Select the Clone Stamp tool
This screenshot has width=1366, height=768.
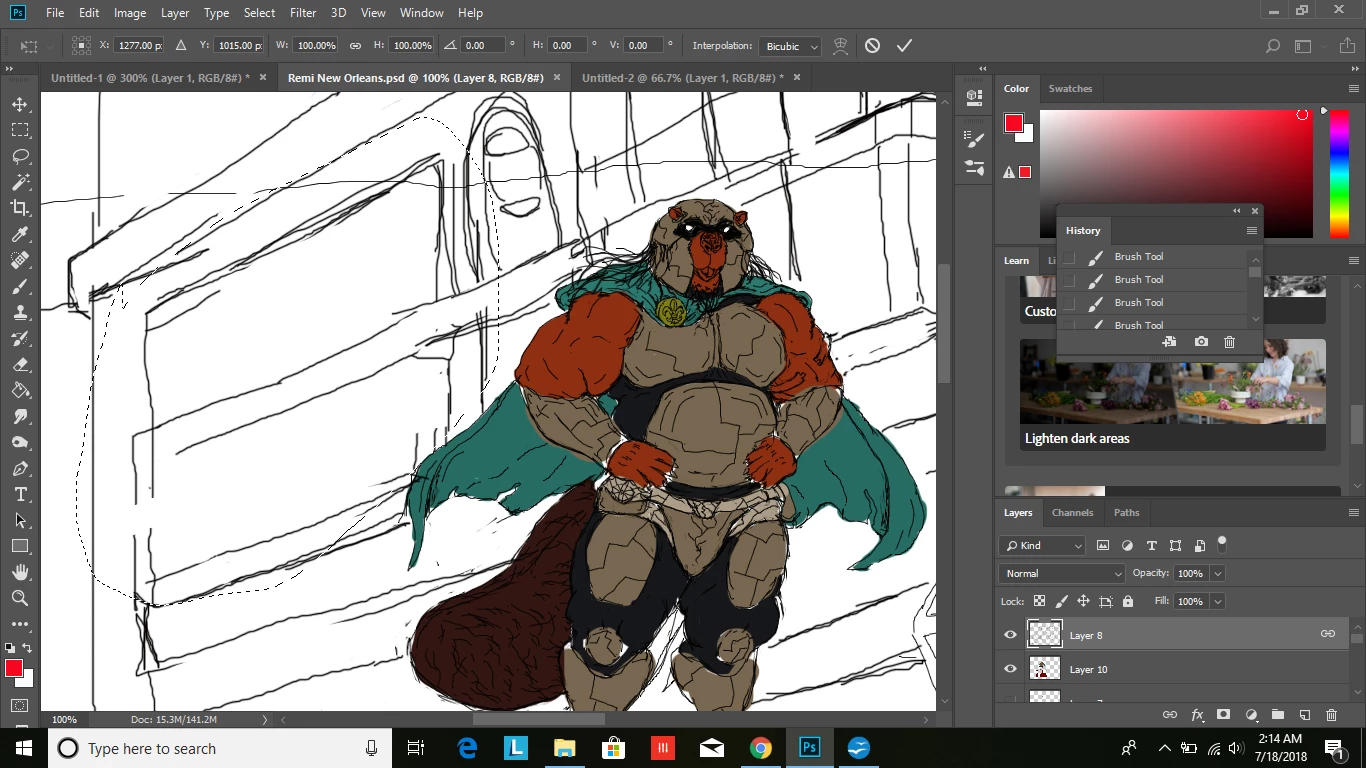pos(20,312)
